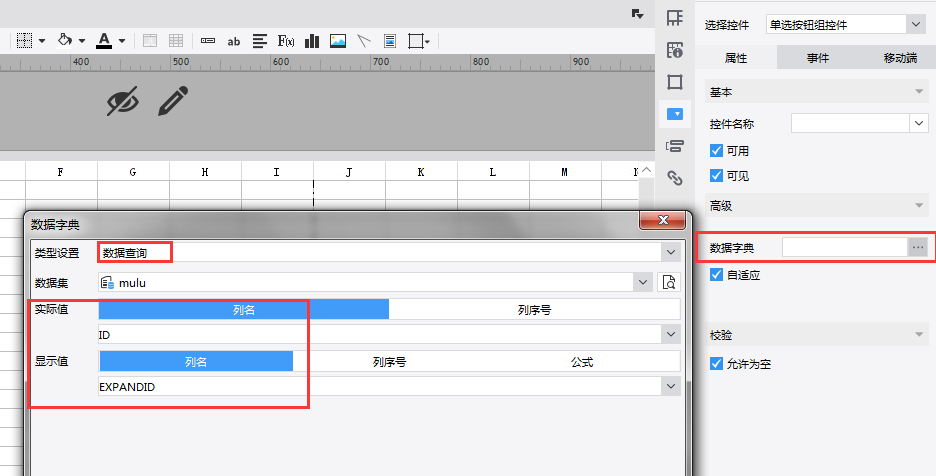The height and width of the screenshot is (476, 936).
Task: Click the 控件名称 input field
Action: coord(850,123)
